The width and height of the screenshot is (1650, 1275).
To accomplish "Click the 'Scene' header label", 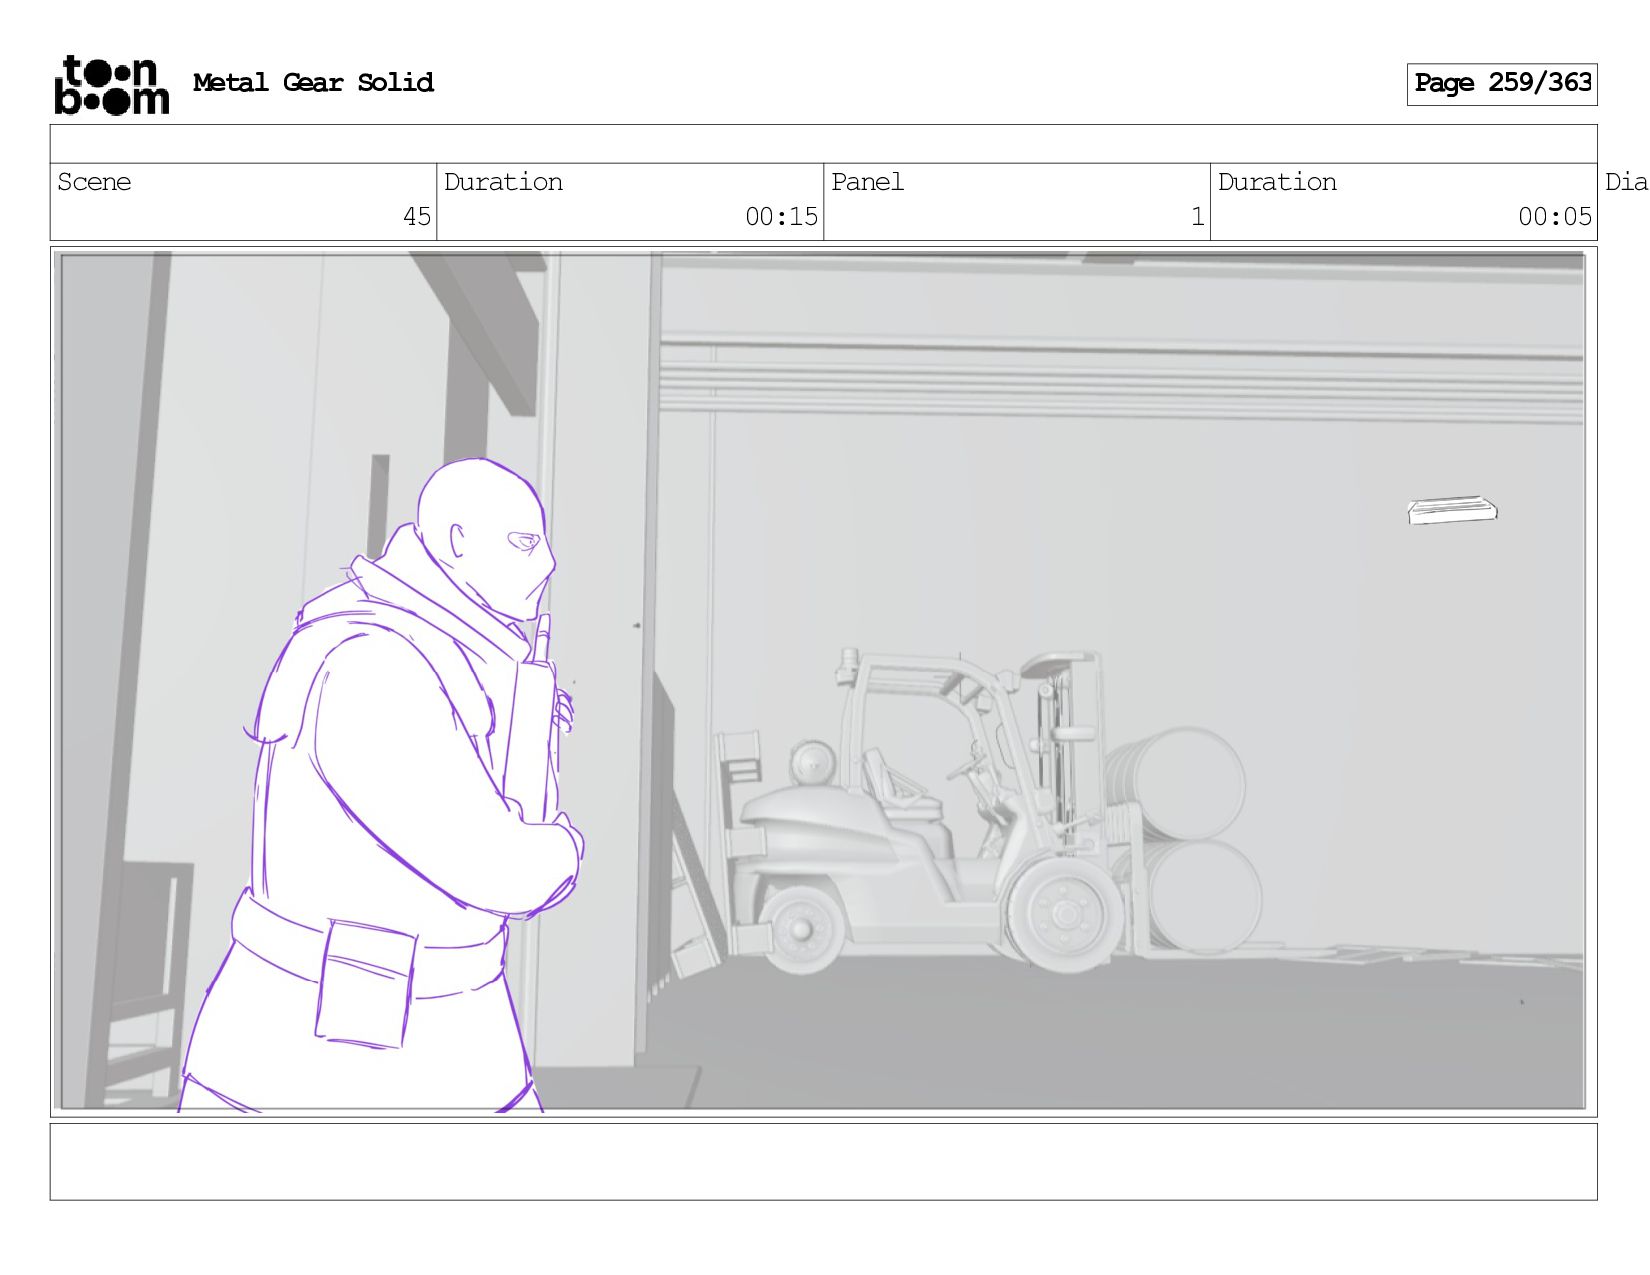I will click(94, 182).
